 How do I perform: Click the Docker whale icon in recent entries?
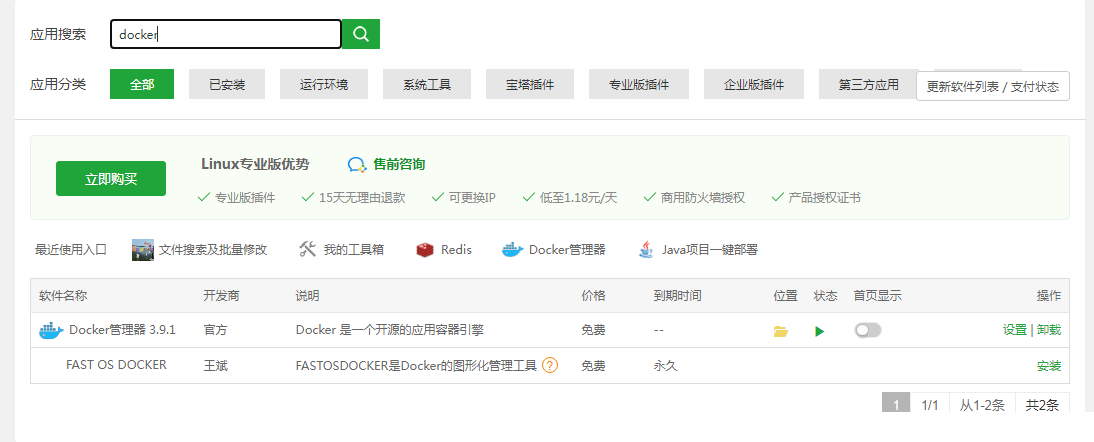coord(513,250)
